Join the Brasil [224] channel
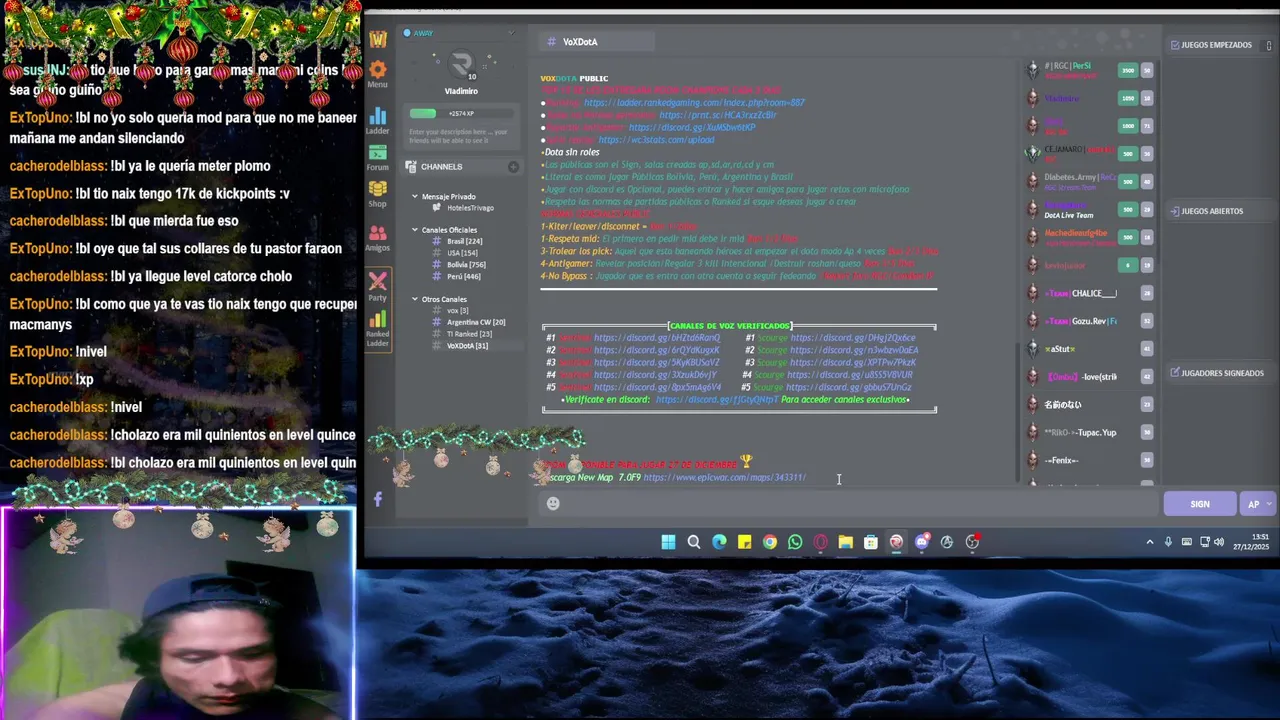Screen dimensions: 1280x720 [464, 241]
